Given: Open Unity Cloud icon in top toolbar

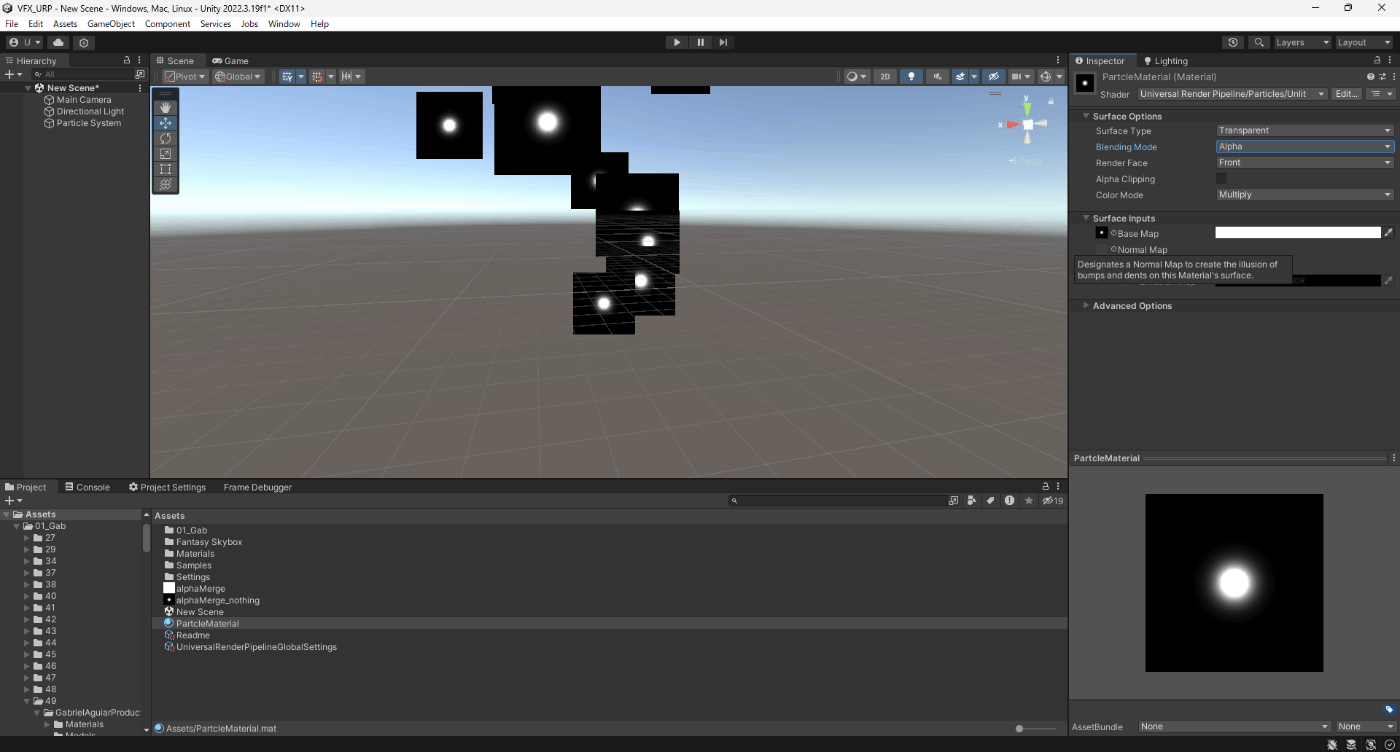Looking at the screenshot, I should 58,42.
